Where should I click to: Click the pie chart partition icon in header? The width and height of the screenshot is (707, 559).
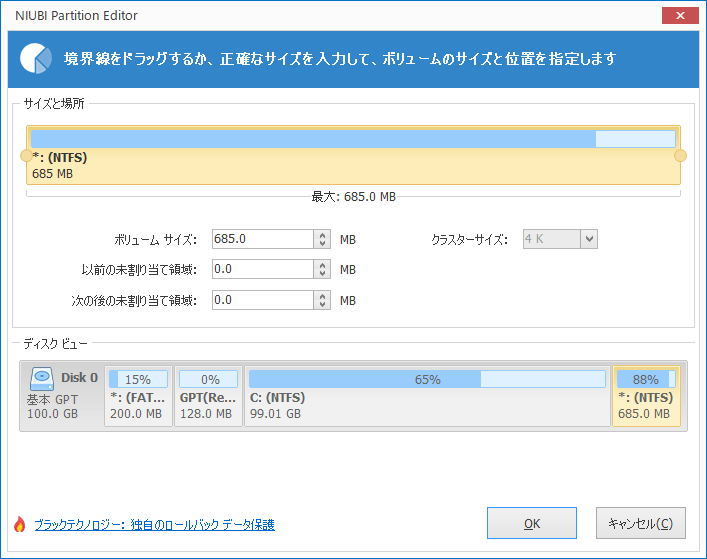tap(35, 59)
